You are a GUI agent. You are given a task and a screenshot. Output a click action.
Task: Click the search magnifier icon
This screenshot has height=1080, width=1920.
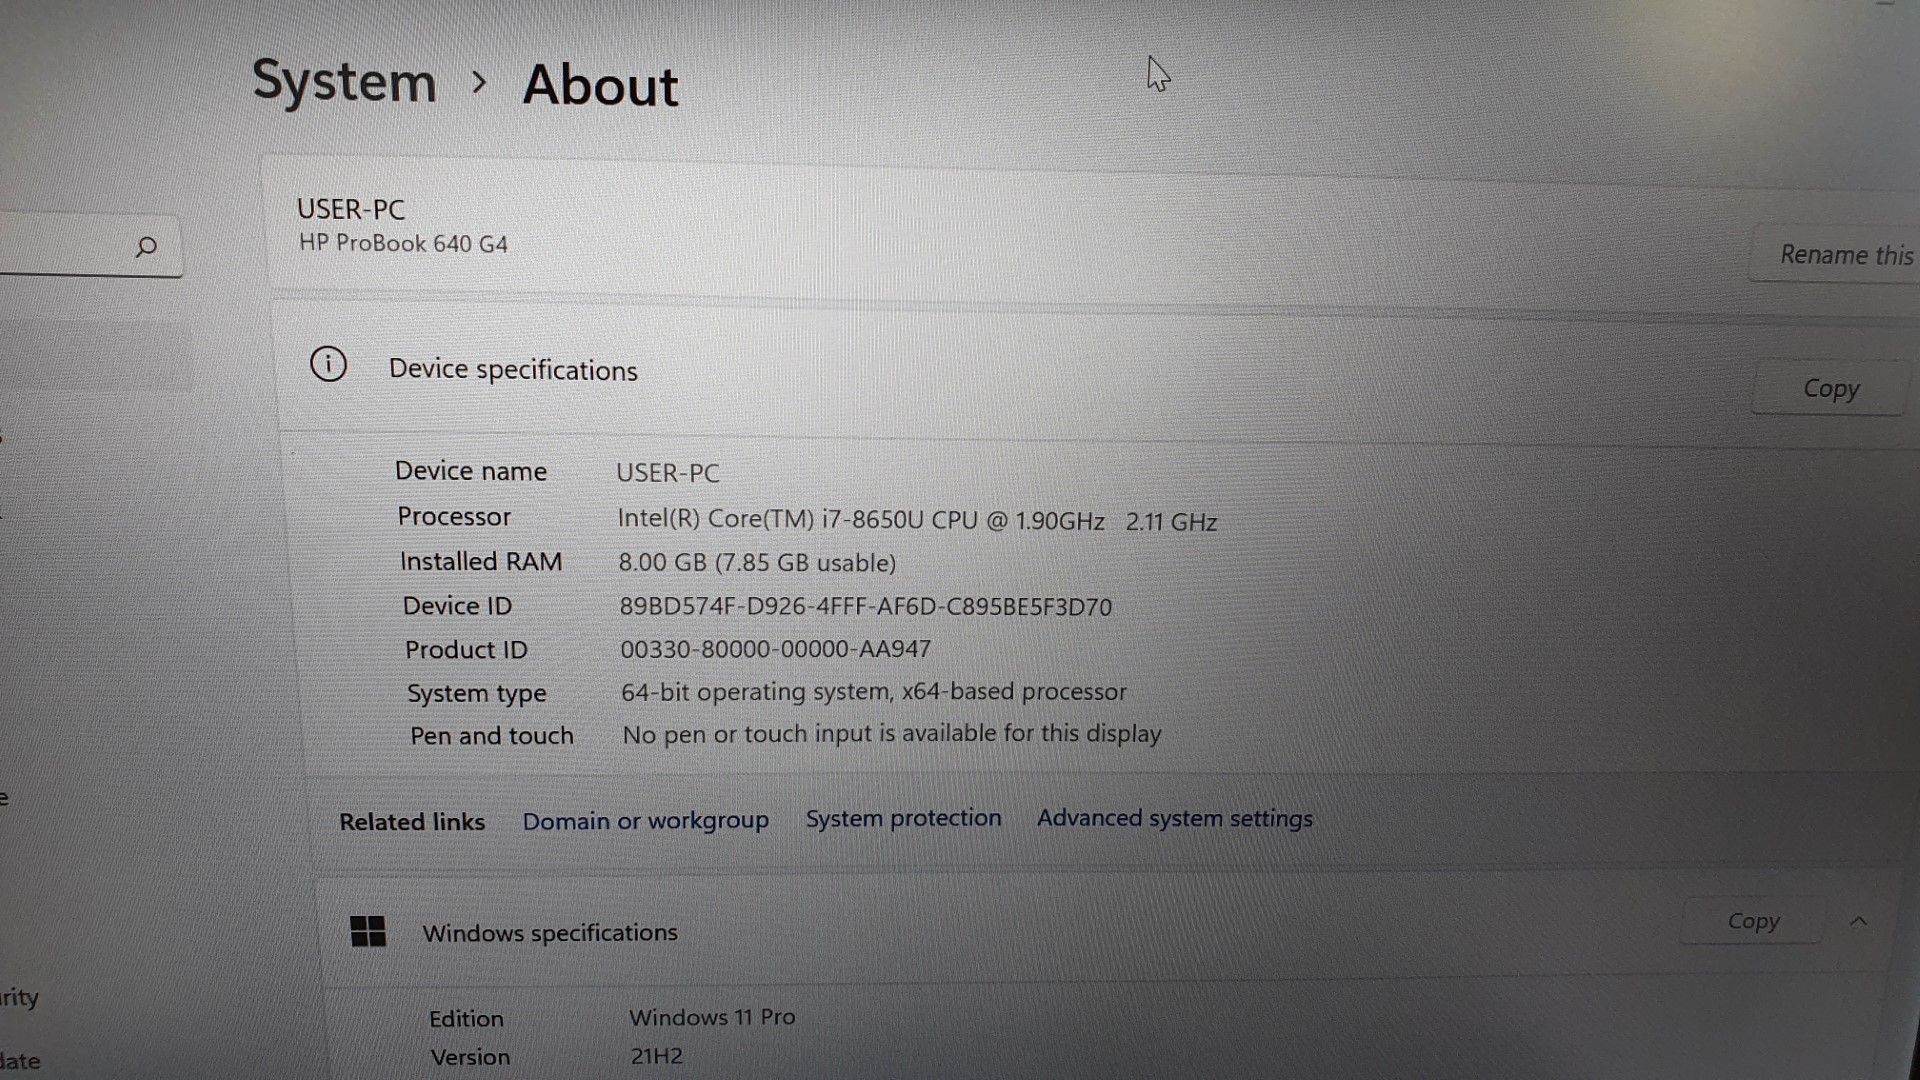point(146,247)
